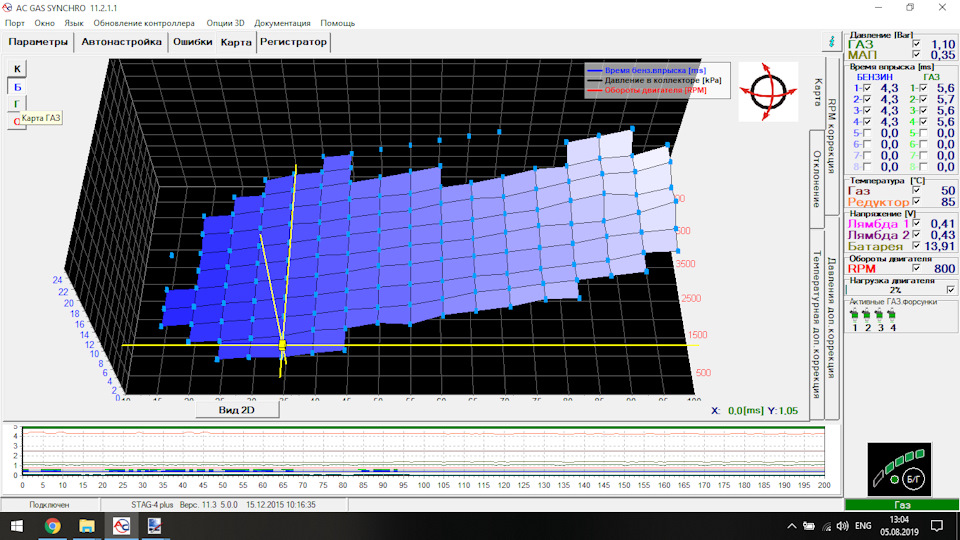Click the AC GAS SYNCHRO taskbar icon
The image size is (960, 540).
[121, 526]
